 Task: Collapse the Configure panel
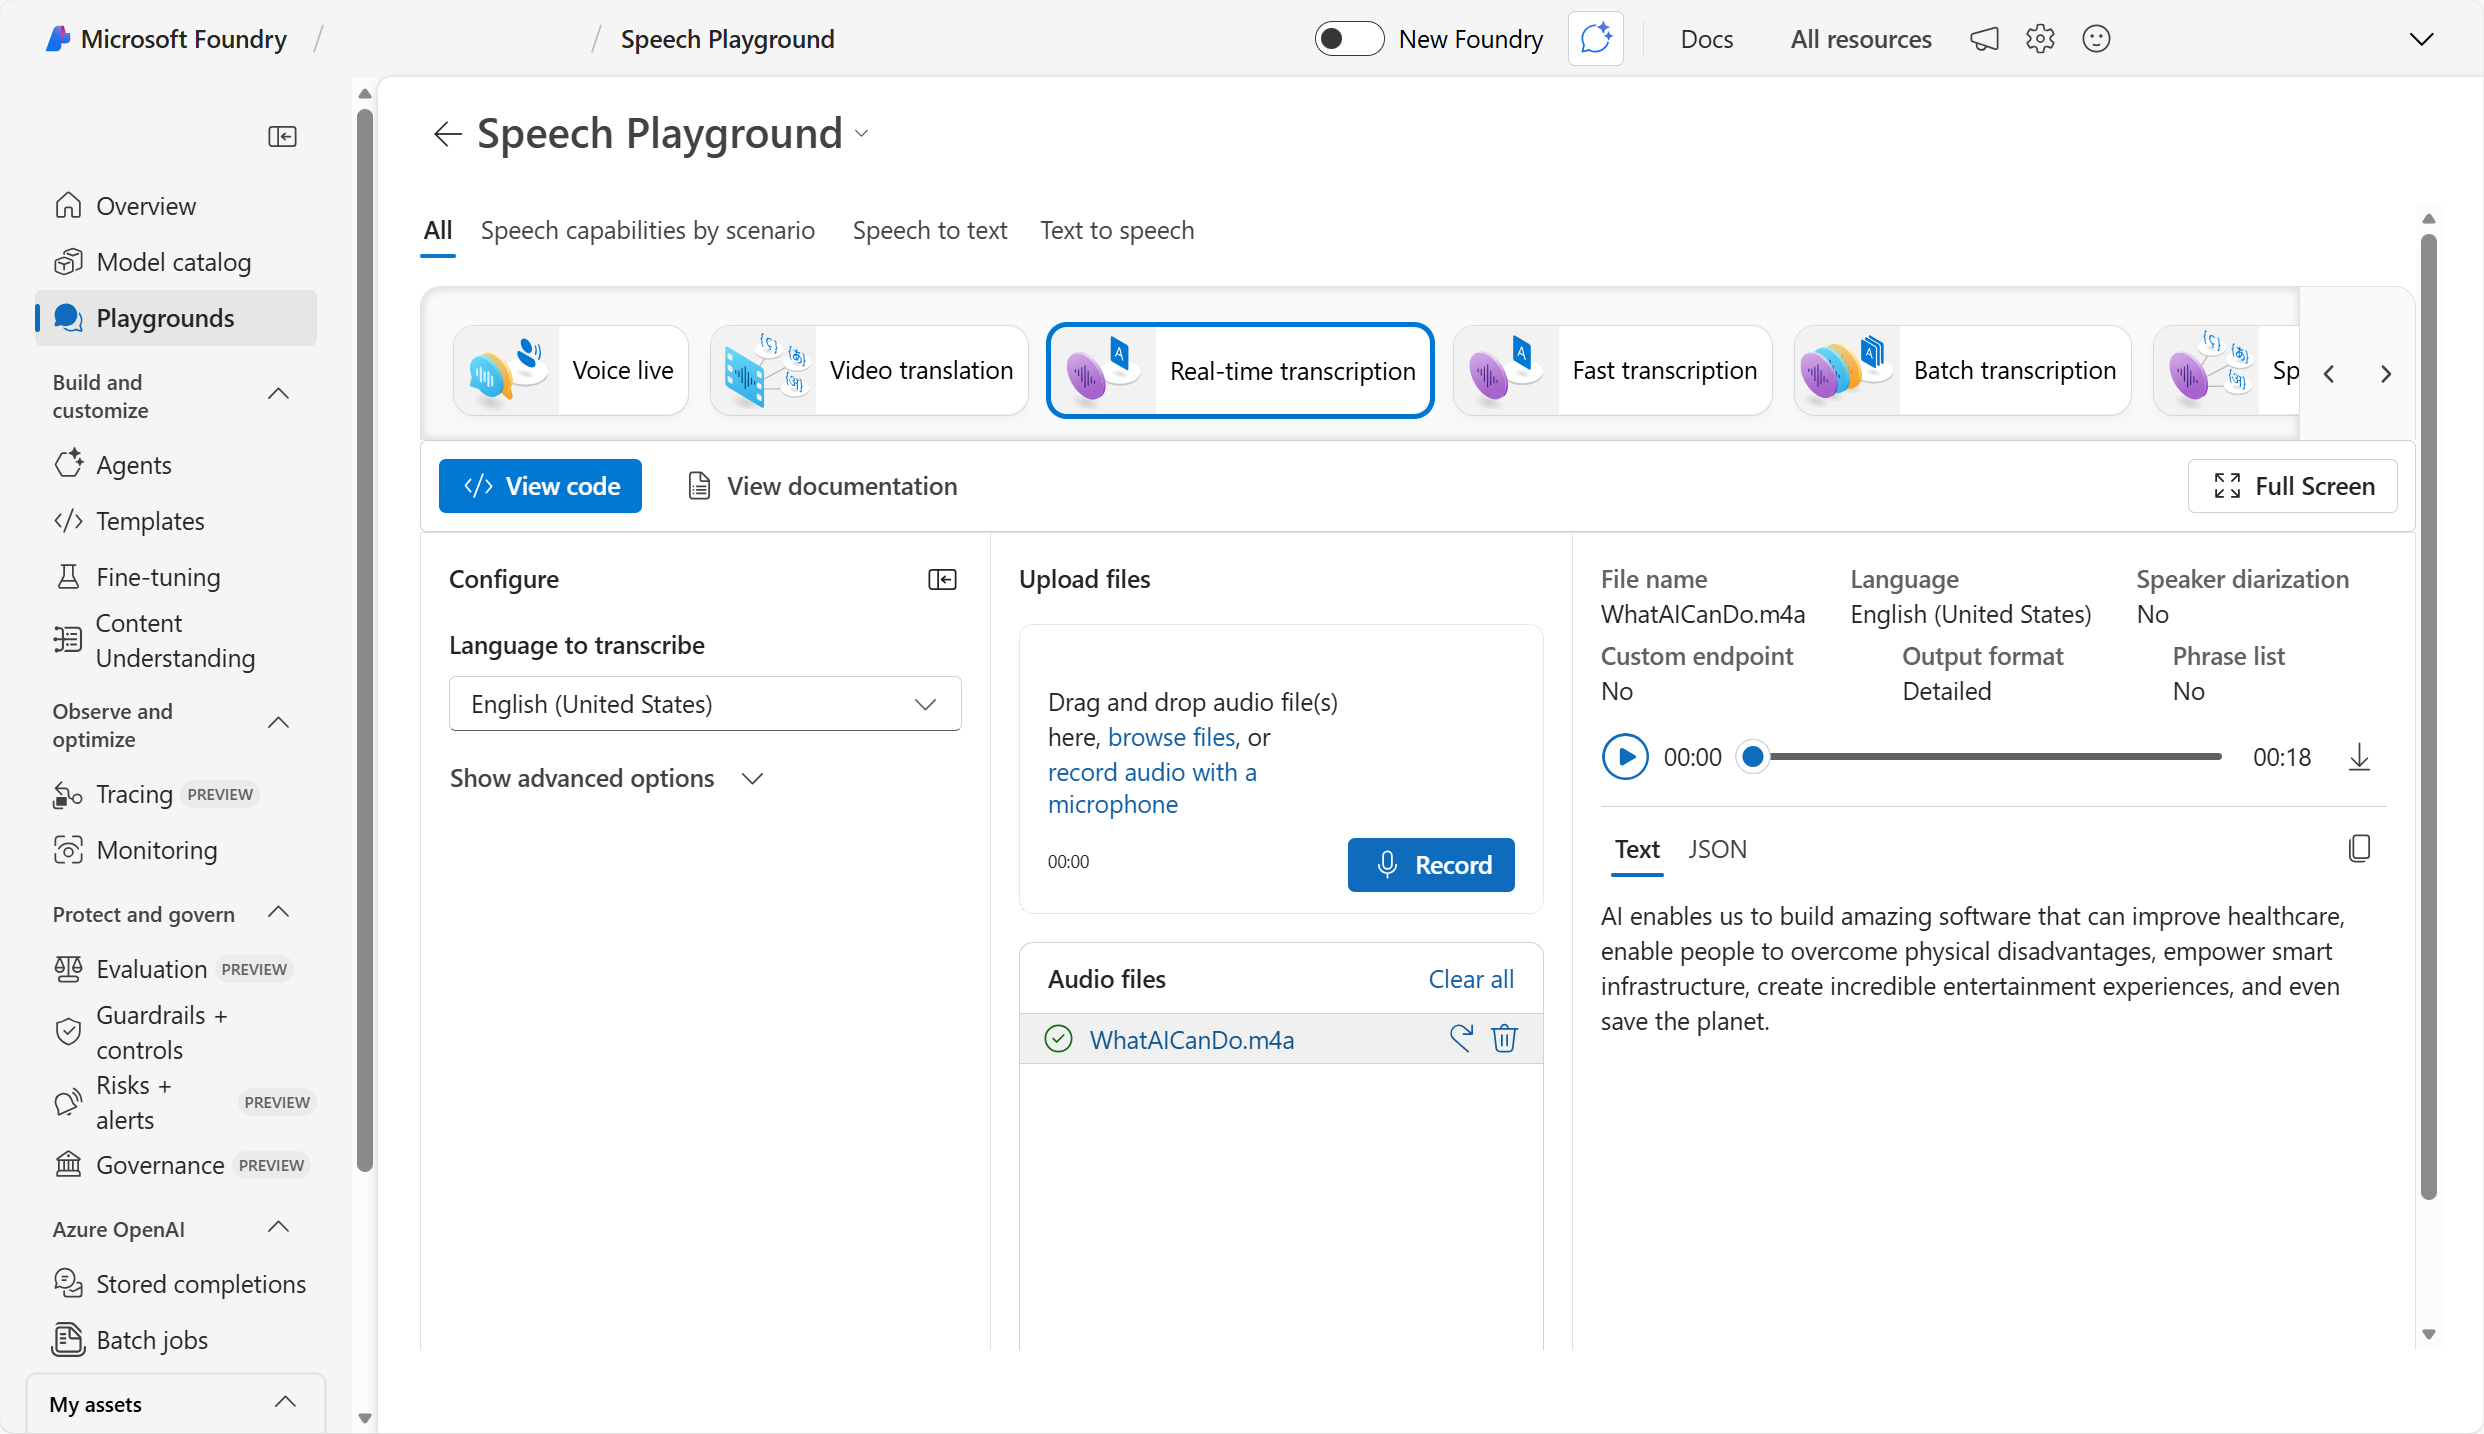(942, 579)
